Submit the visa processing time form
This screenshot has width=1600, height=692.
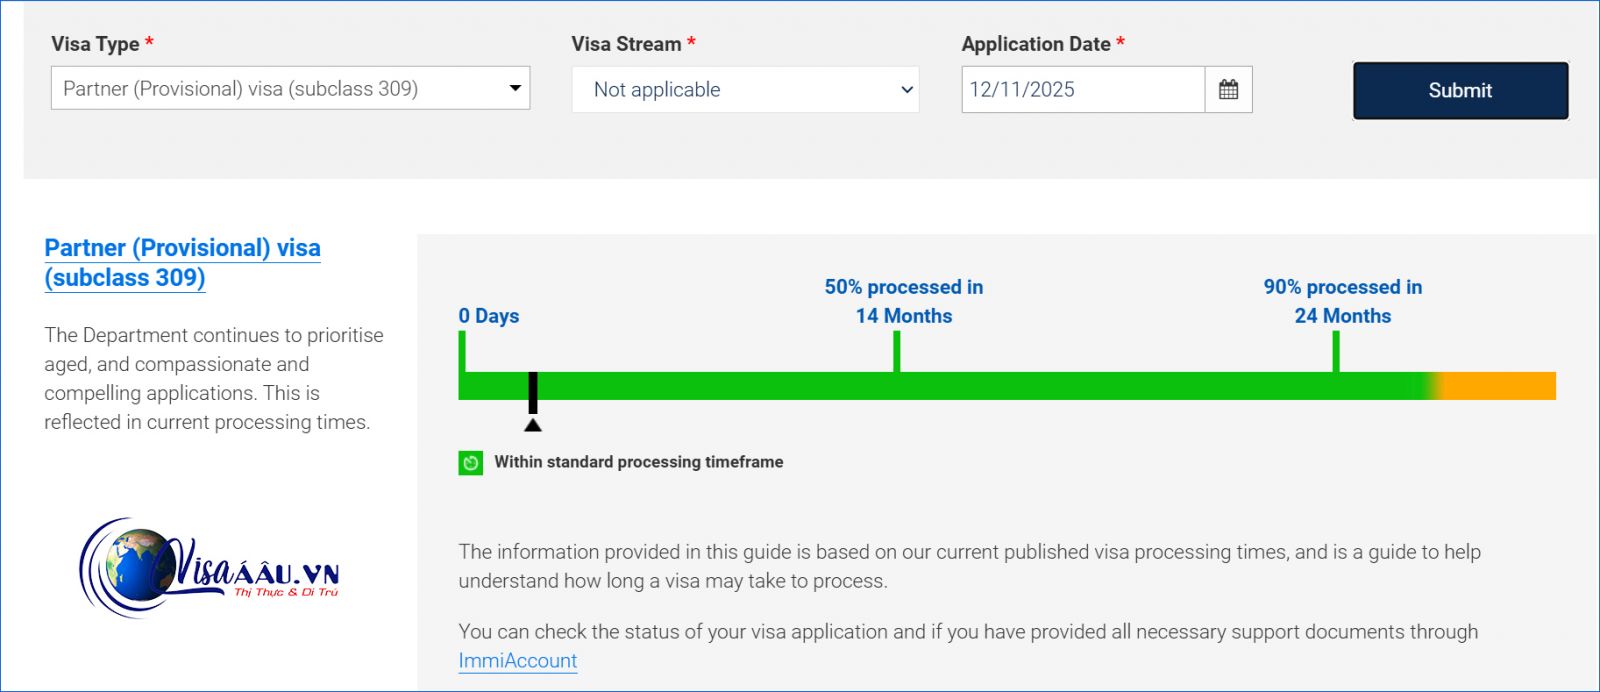point(1460,90)
